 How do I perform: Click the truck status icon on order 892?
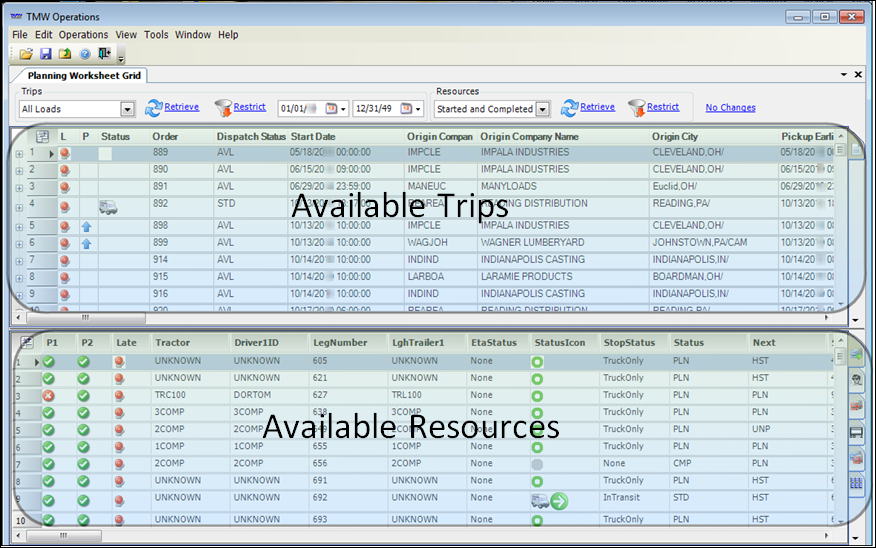click(109, 207)
